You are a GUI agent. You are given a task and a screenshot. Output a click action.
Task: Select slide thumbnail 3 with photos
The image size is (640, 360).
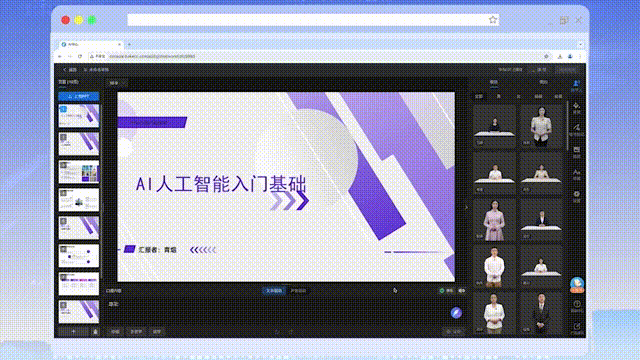click(x=79, y=171)
